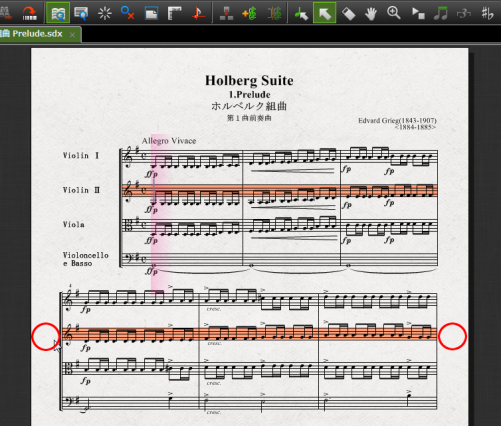Click the play/stop playback icon

[418, 13]
